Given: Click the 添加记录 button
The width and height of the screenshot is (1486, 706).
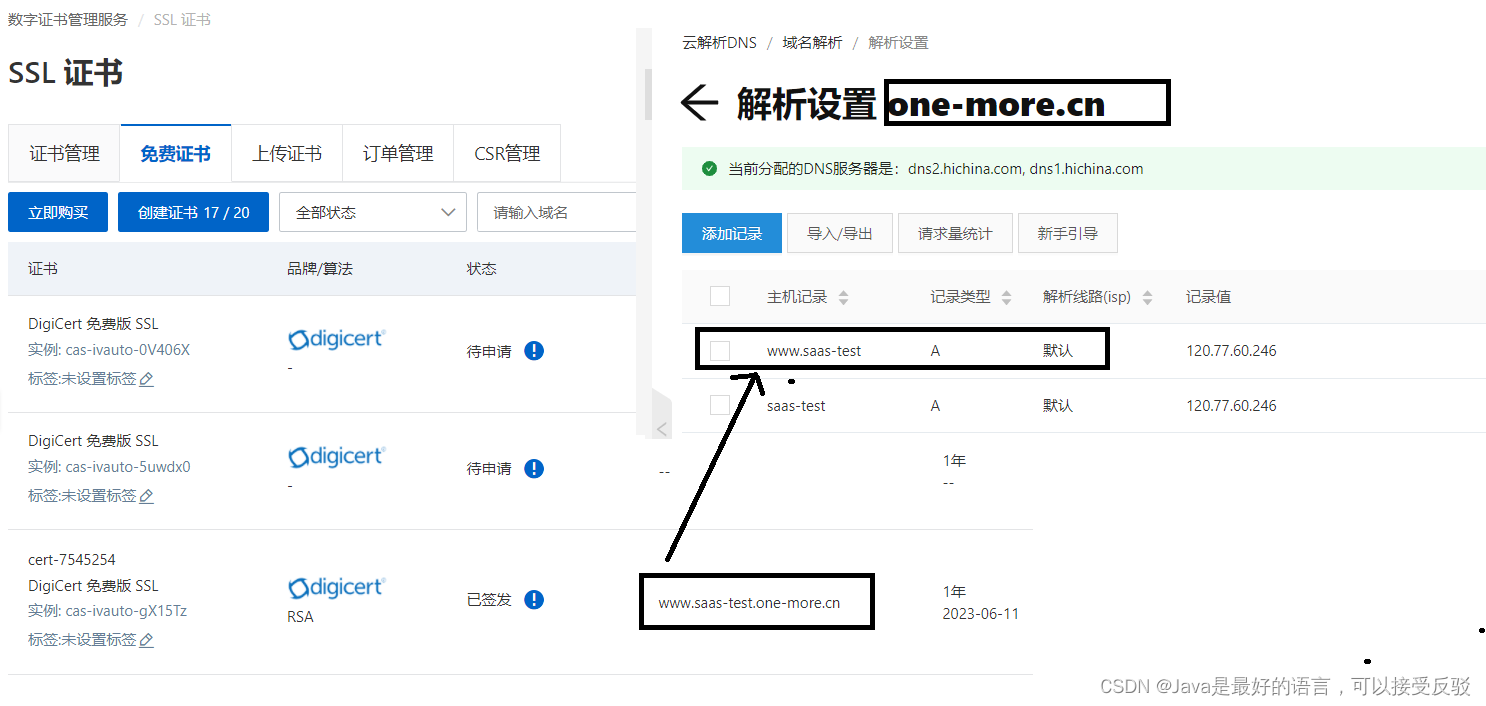Looking at the screenshot, I should (x=732, y=233).
